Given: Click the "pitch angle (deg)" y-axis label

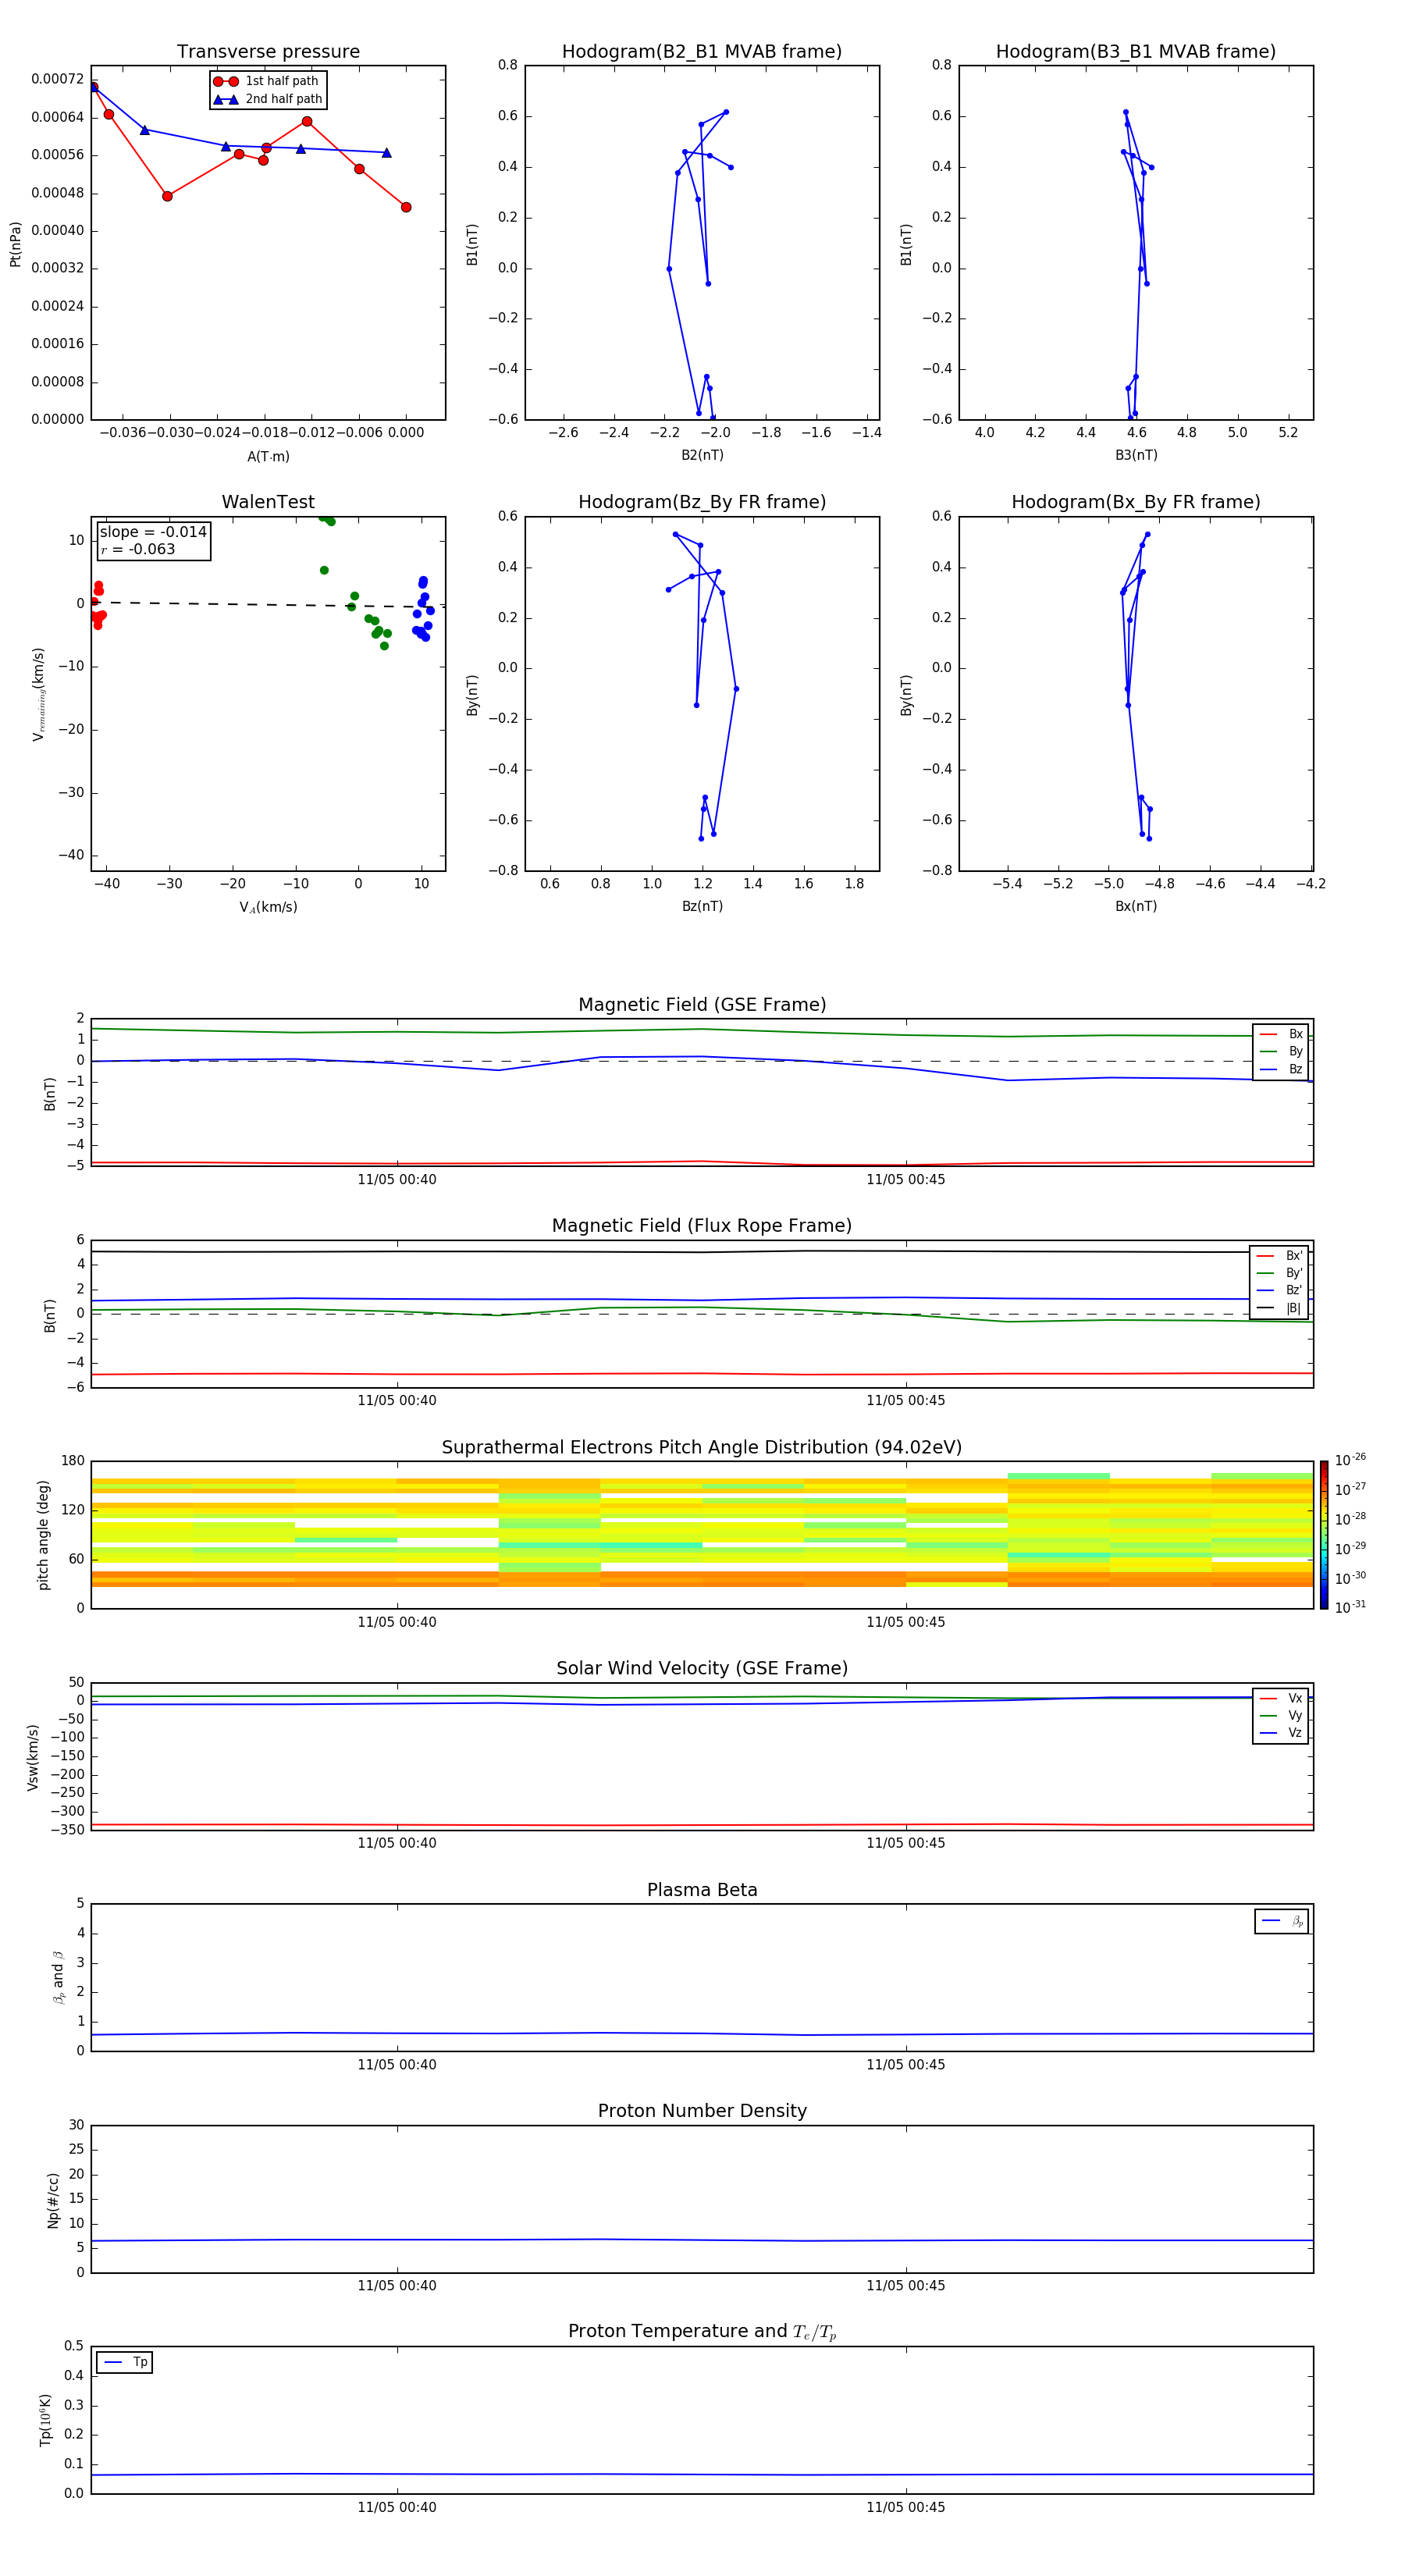Looking at the screenshot, I should pyautogui.click(x=43, y=1535).
